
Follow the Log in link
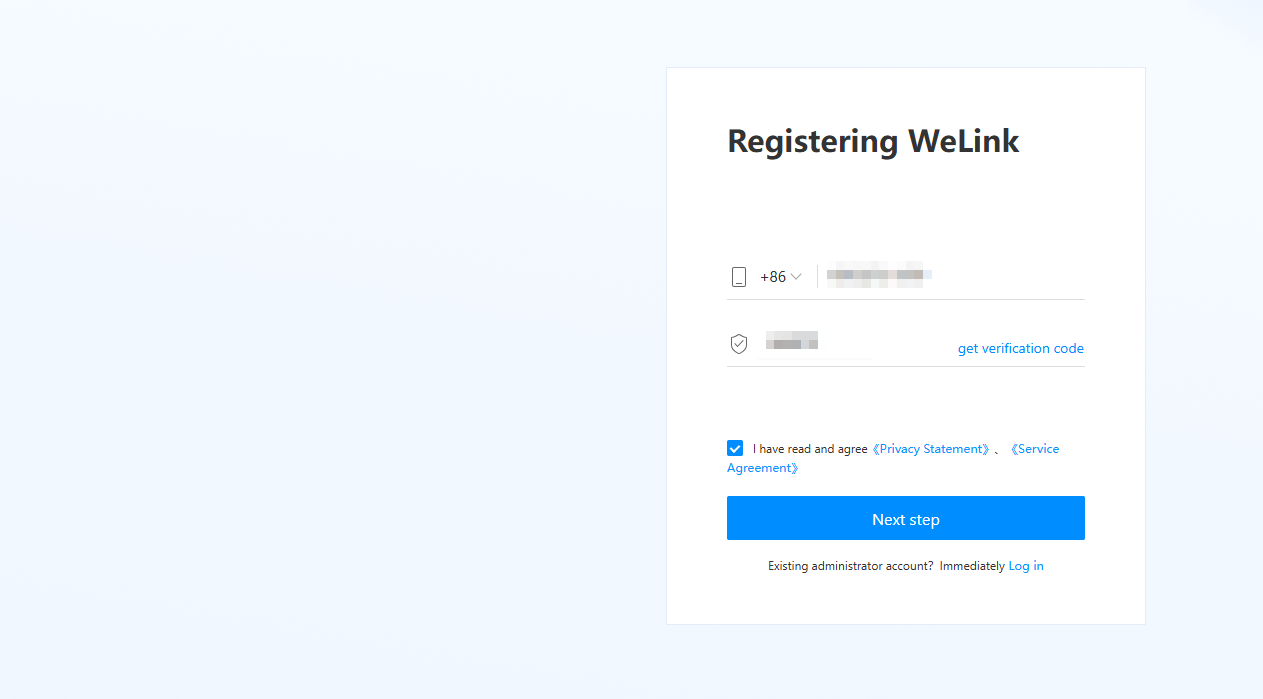pos(1026,566)
